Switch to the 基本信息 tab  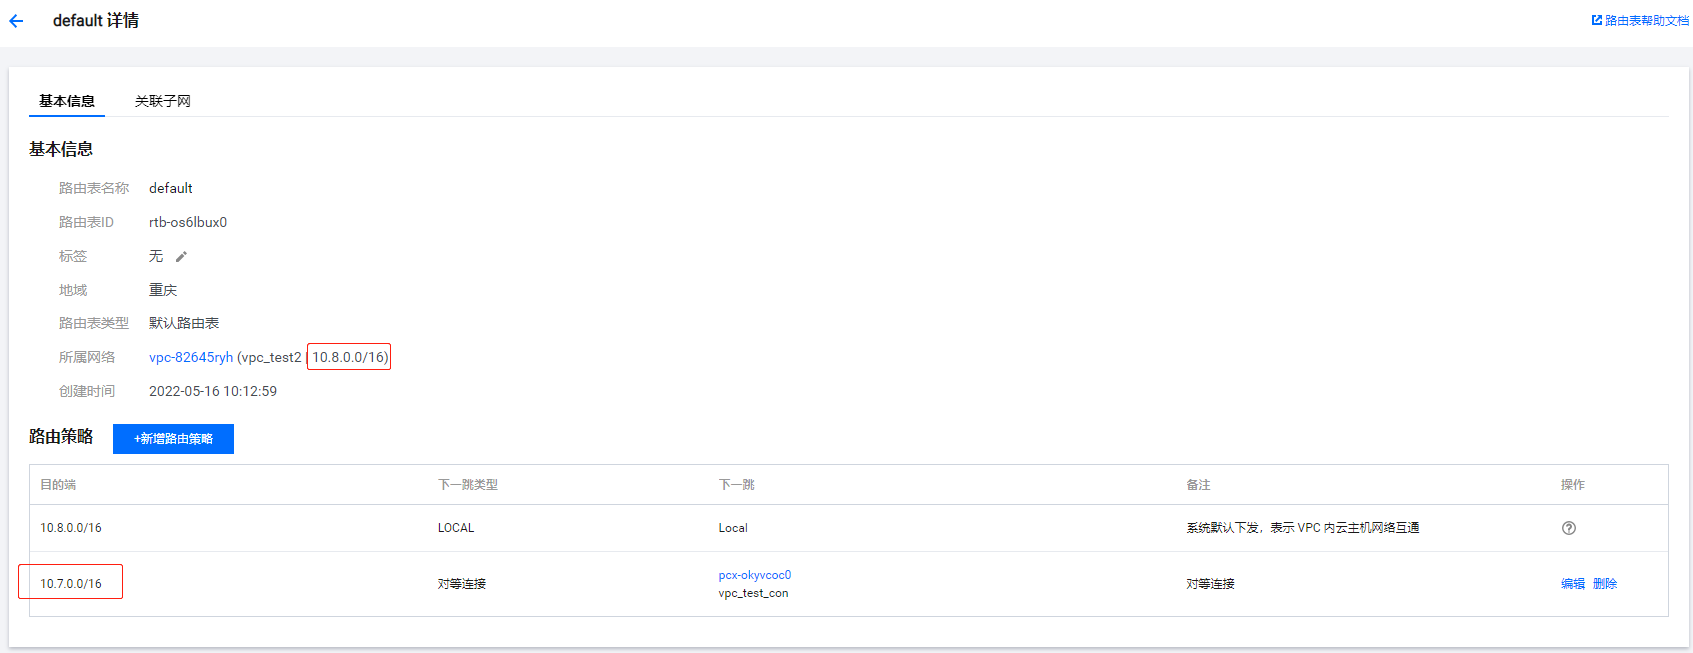67,101
